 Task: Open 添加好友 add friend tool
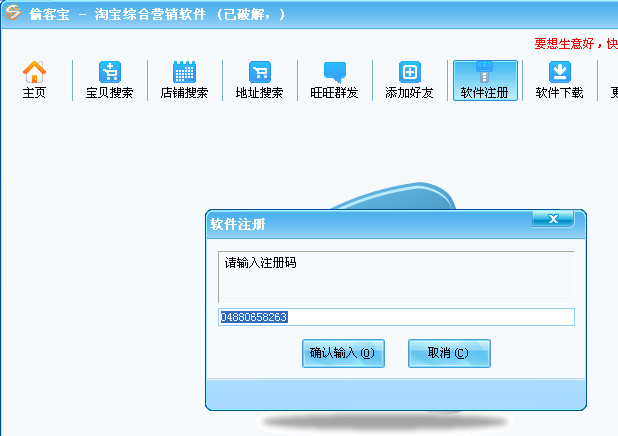pyautogui.click(x=410, y=80)
